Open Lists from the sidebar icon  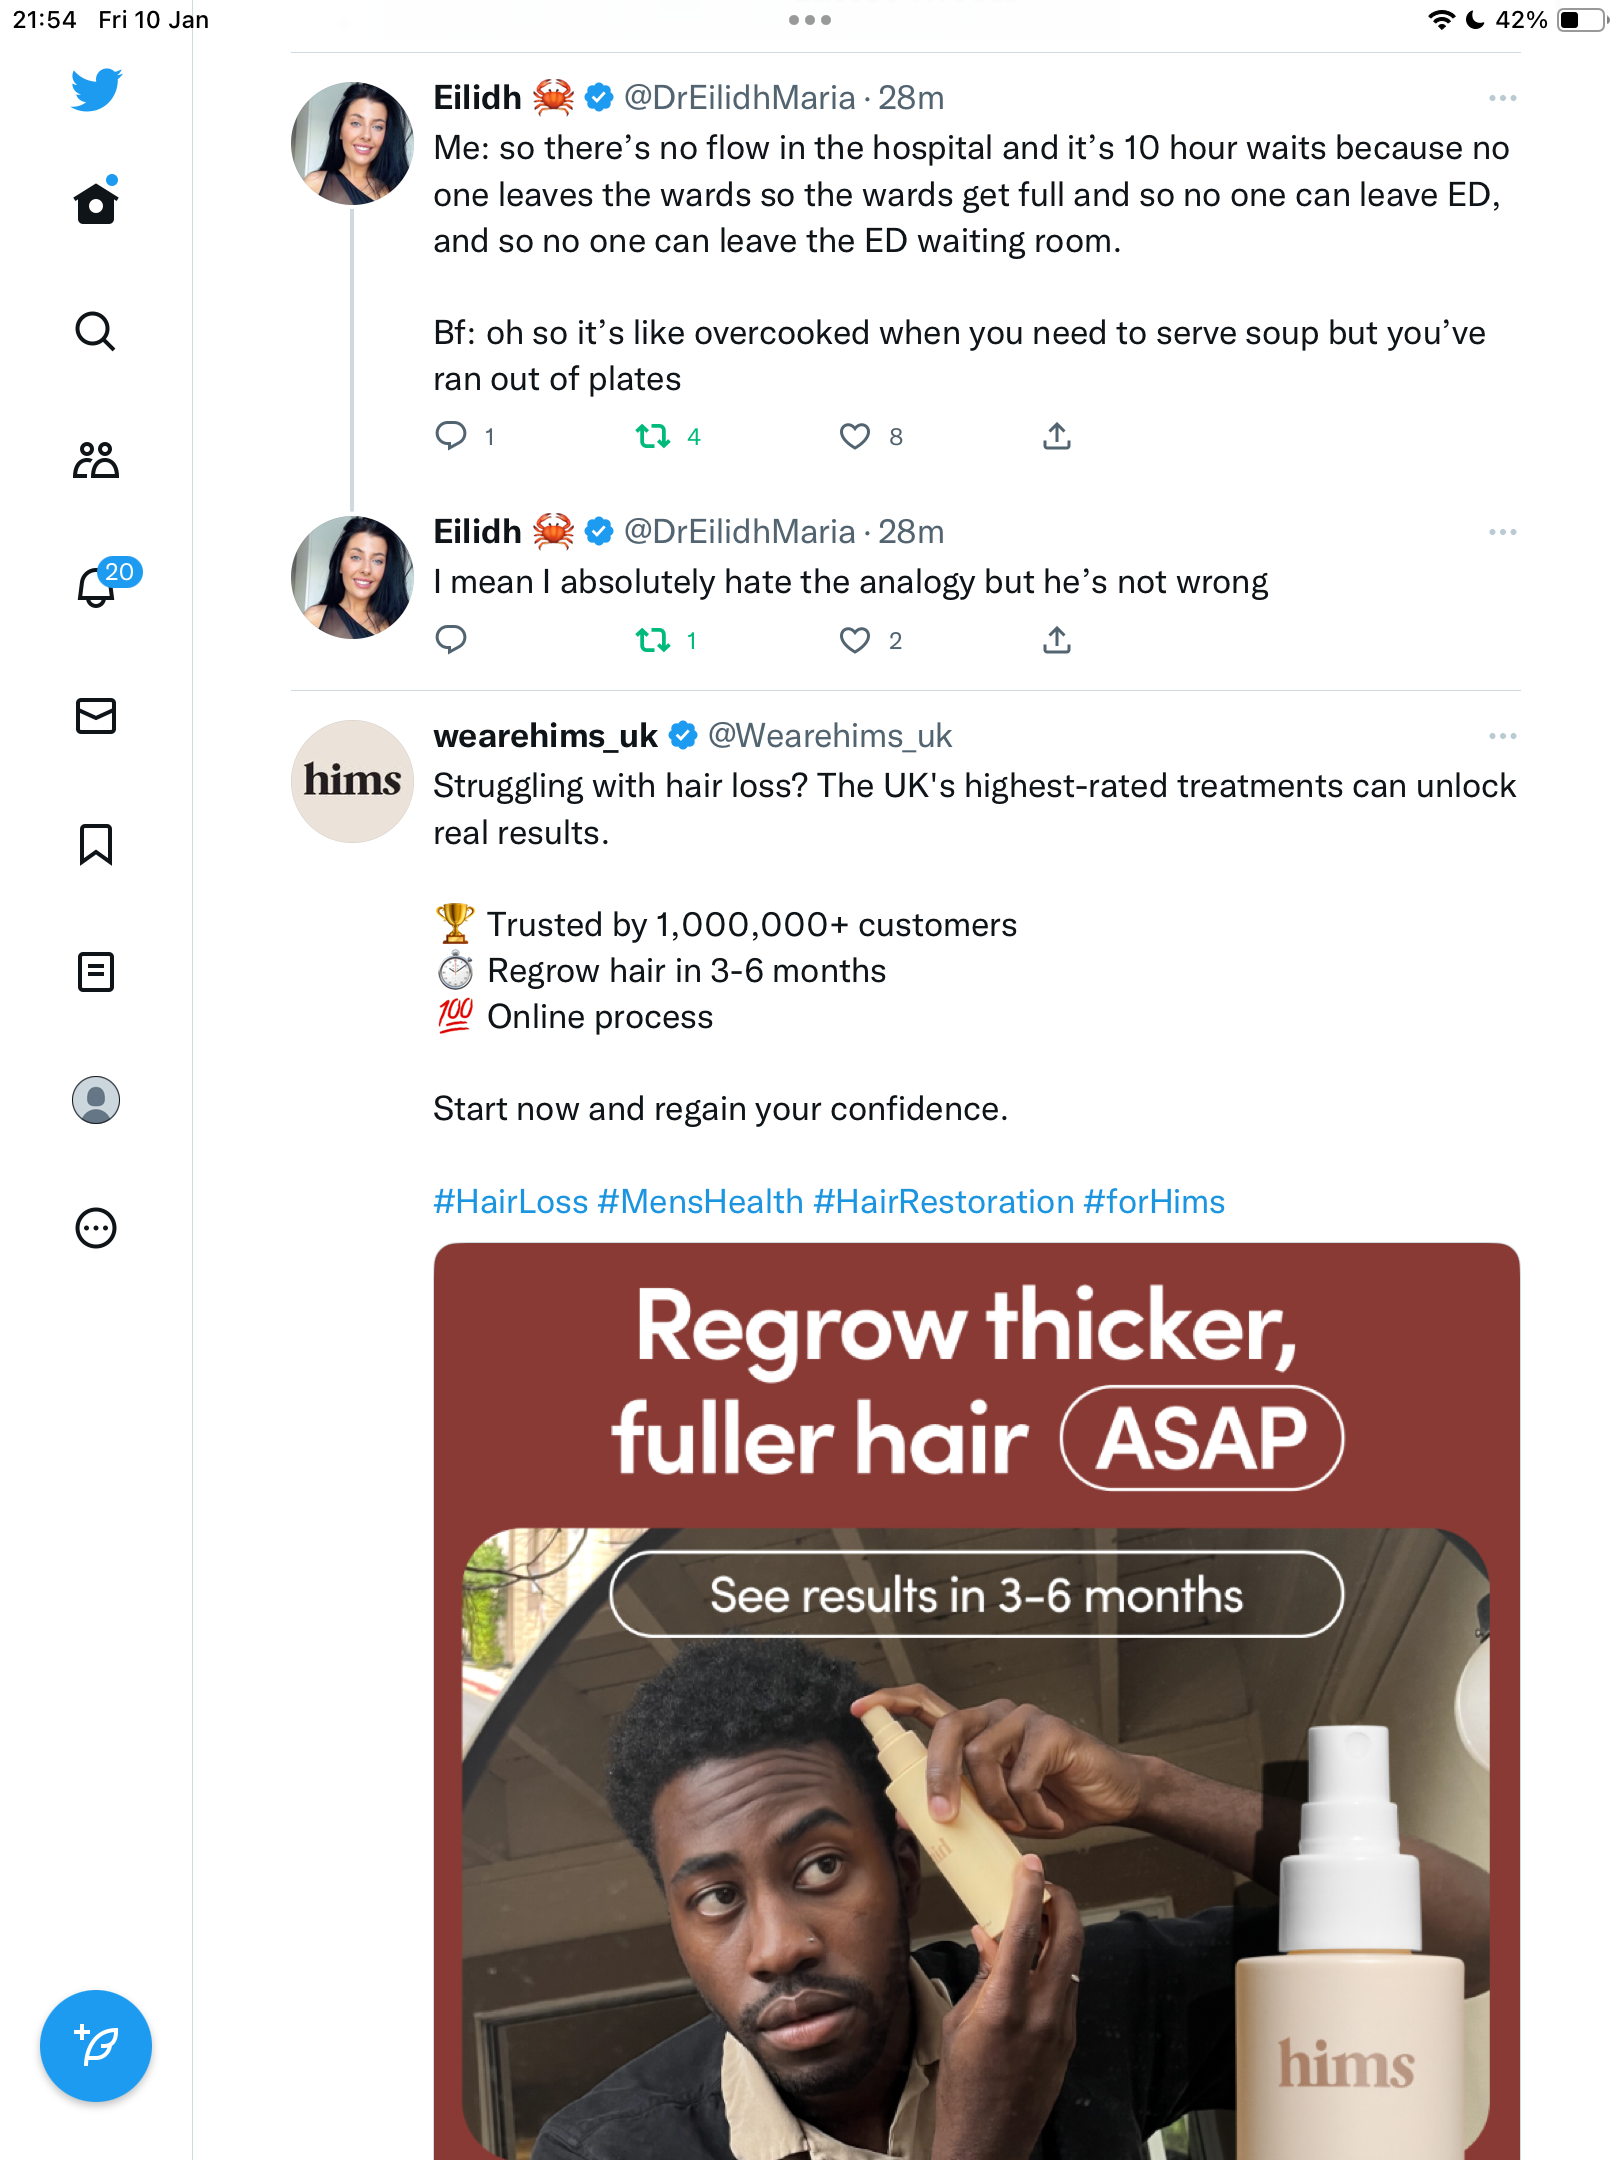click(x=96, y=972)
